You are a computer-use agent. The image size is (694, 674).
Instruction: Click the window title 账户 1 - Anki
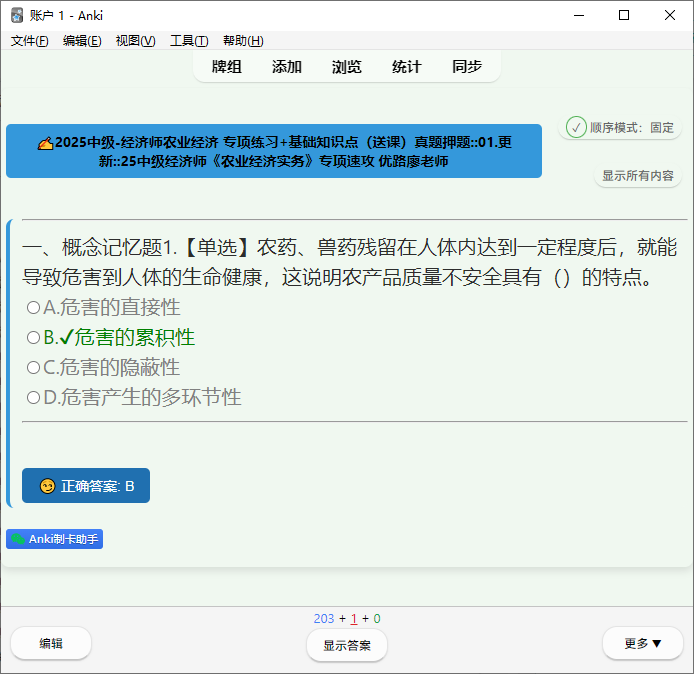66,15
